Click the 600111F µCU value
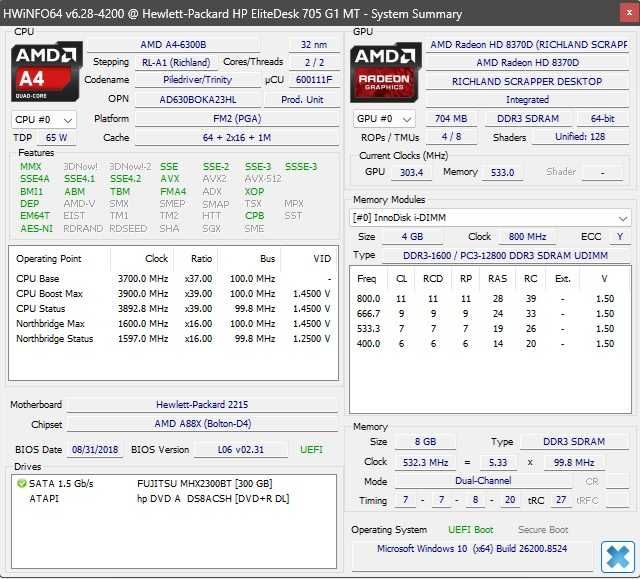This screenshot has height=579, width=640. pos(314,80)
